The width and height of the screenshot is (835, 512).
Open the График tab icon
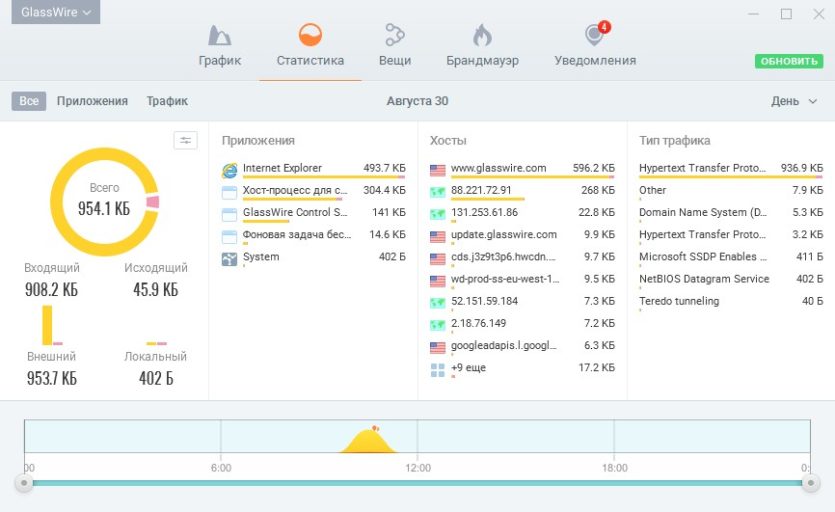pyautogui.click(x=219, y=36)
